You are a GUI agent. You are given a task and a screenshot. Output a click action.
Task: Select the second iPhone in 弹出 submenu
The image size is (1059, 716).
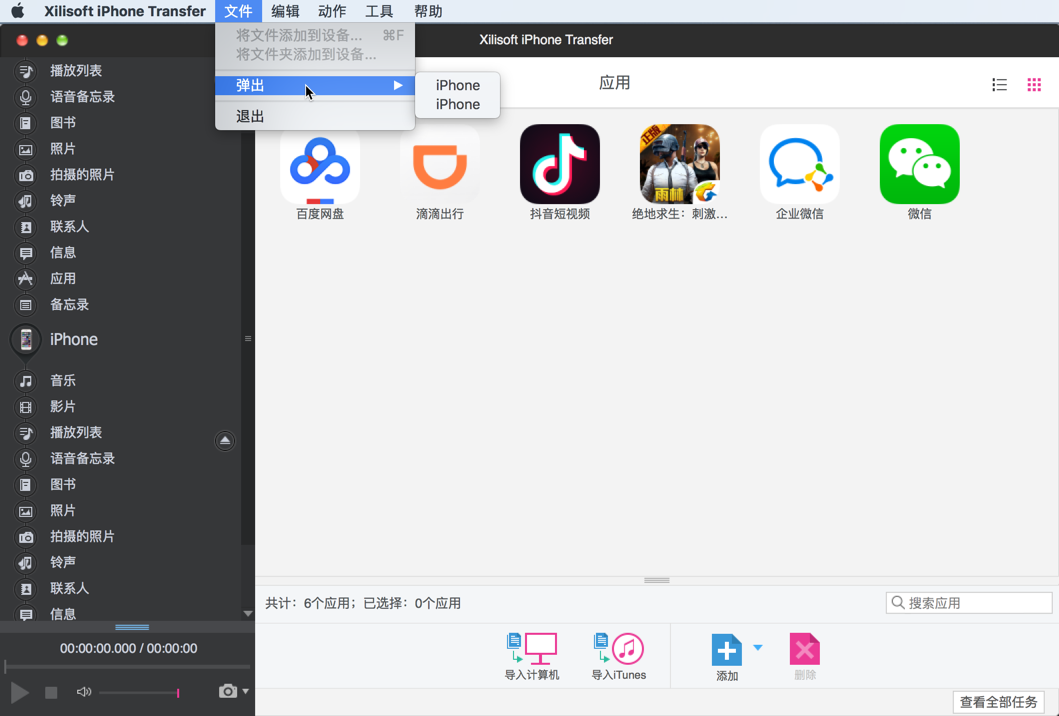pyautogui.click(x=457, y=104)
